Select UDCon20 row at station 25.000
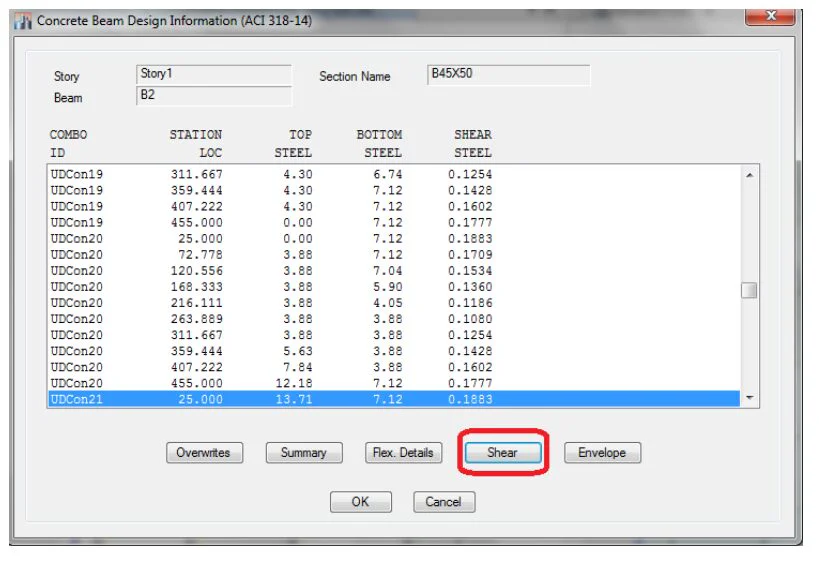 [394, 239]
